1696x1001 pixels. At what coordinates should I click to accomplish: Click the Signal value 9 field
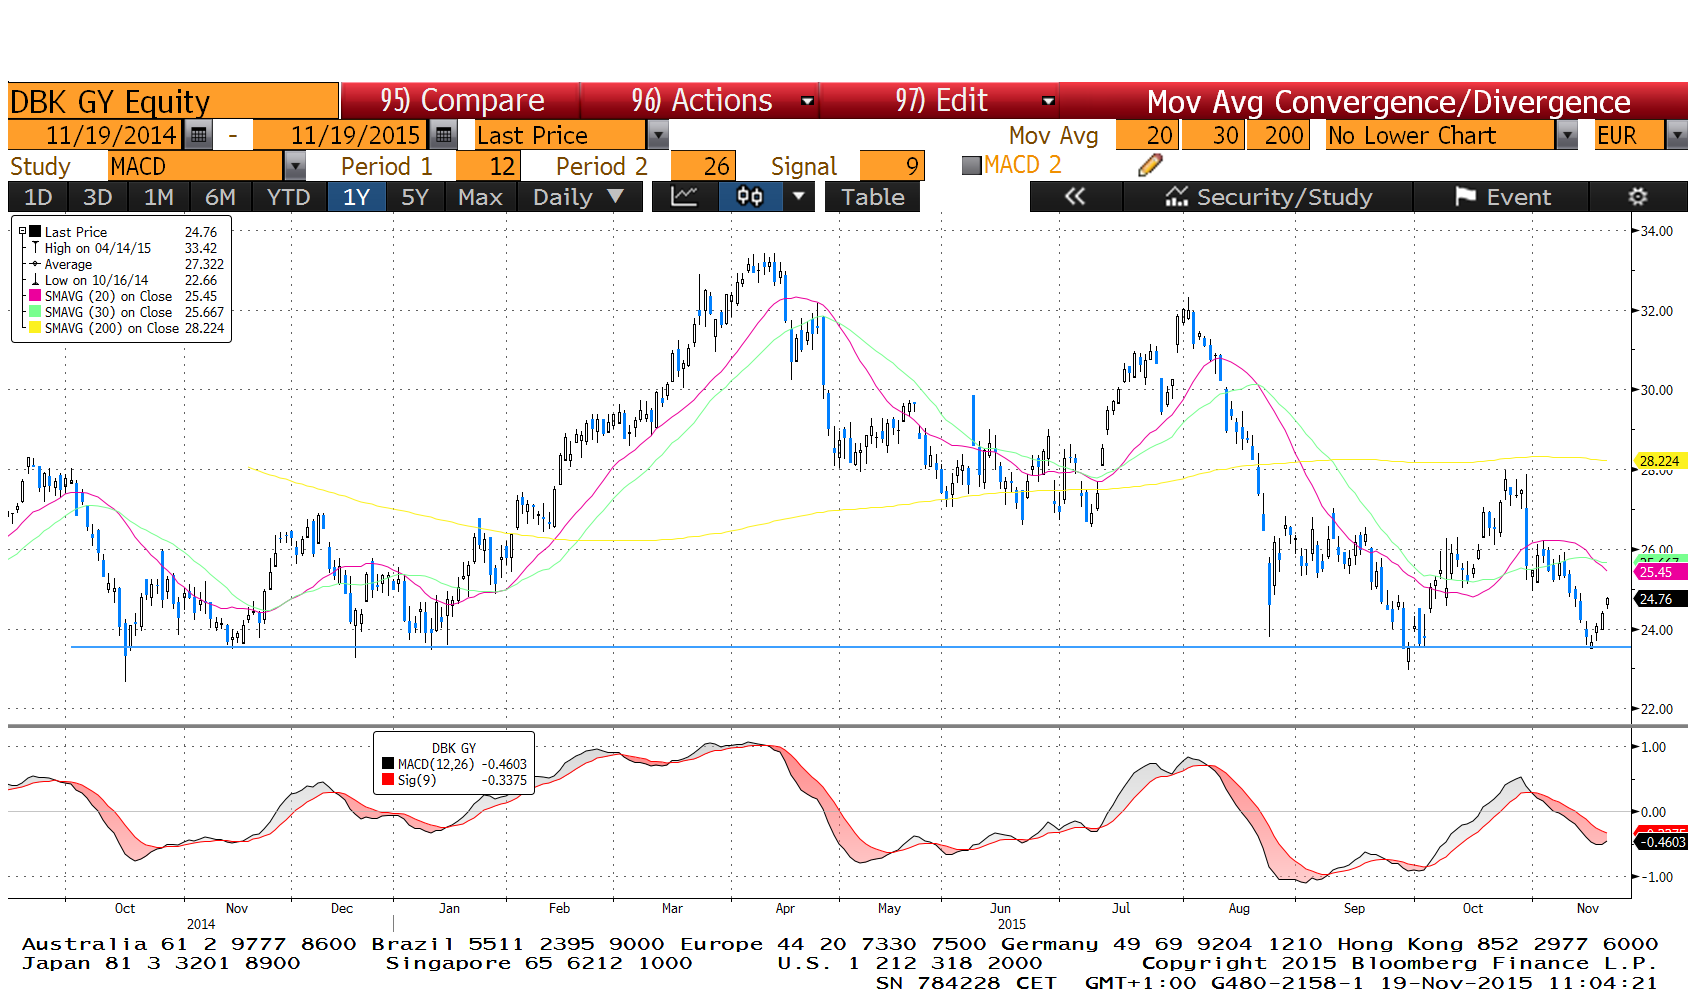pyautogui.click(x=892, y=166)
